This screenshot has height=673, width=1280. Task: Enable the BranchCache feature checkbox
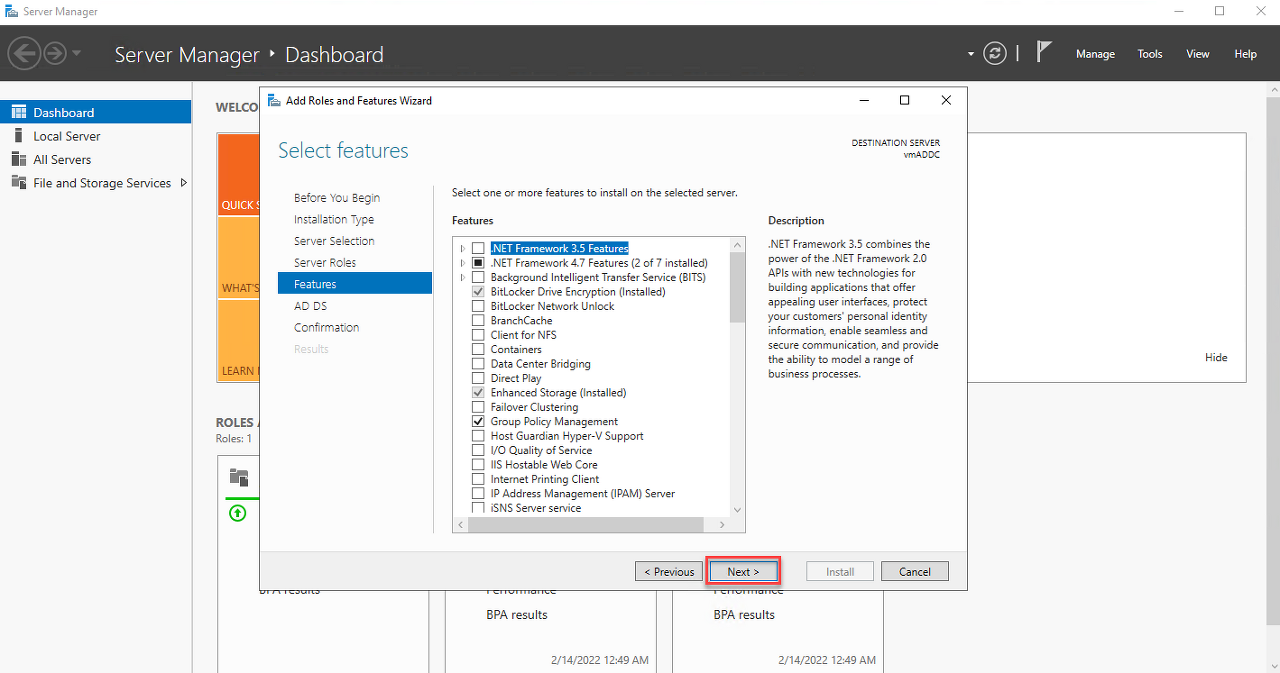click(x=478, y=320)
